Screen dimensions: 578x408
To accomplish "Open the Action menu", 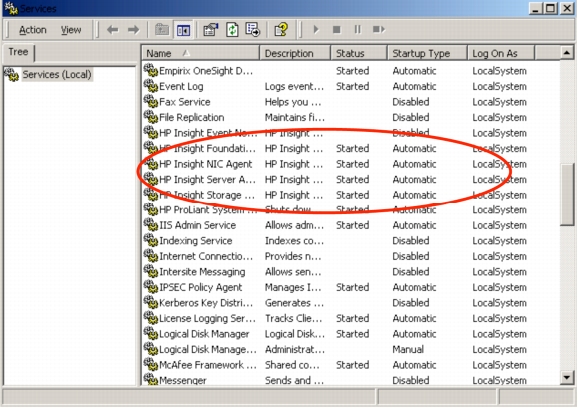I will (32, 29).
